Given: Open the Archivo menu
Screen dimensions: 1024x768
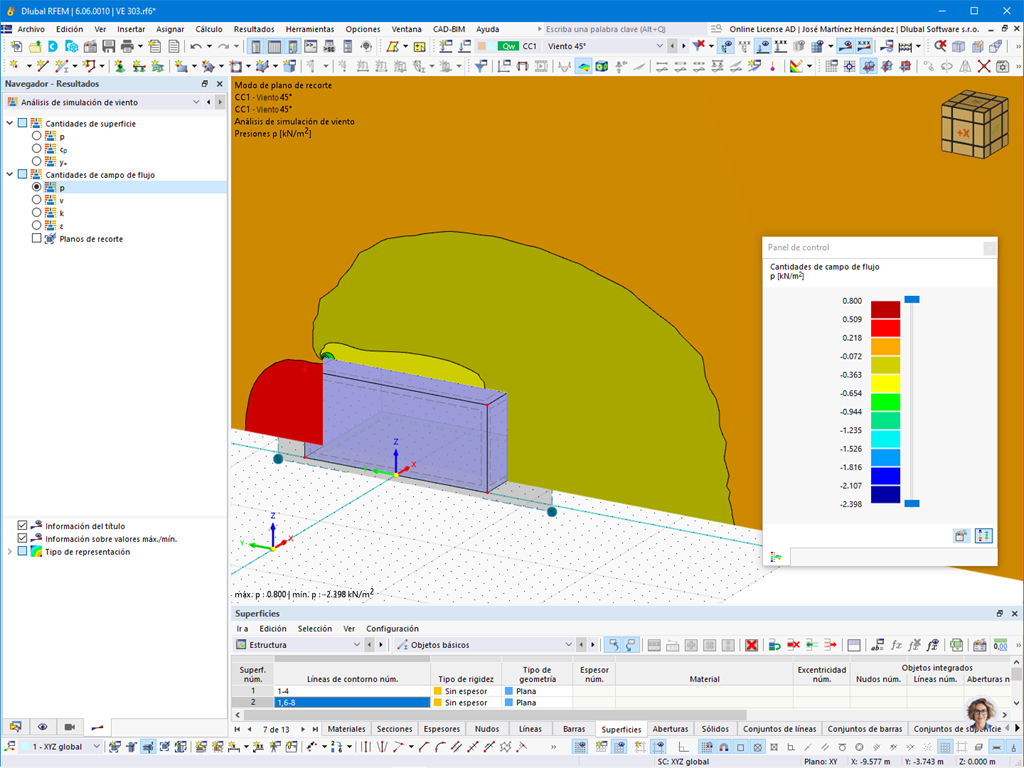Looking at the screenshot, I should [31, 29].
